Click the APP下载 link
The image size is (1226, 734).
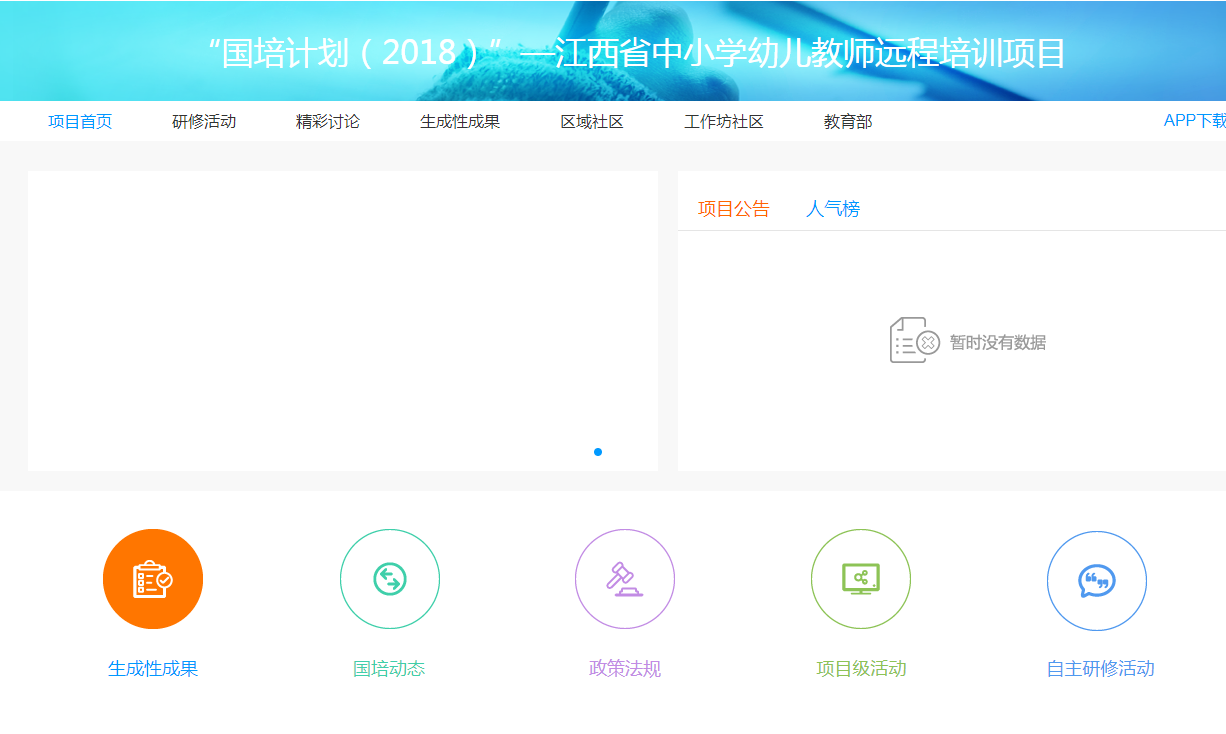(x=1195, y=121)
